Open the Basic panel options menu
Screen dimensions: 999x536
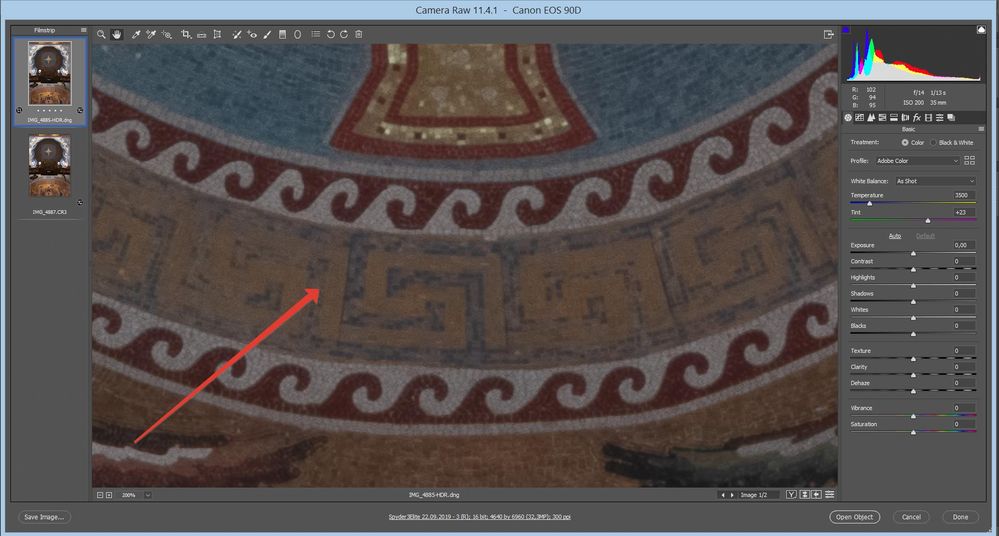tap(981, 129)
